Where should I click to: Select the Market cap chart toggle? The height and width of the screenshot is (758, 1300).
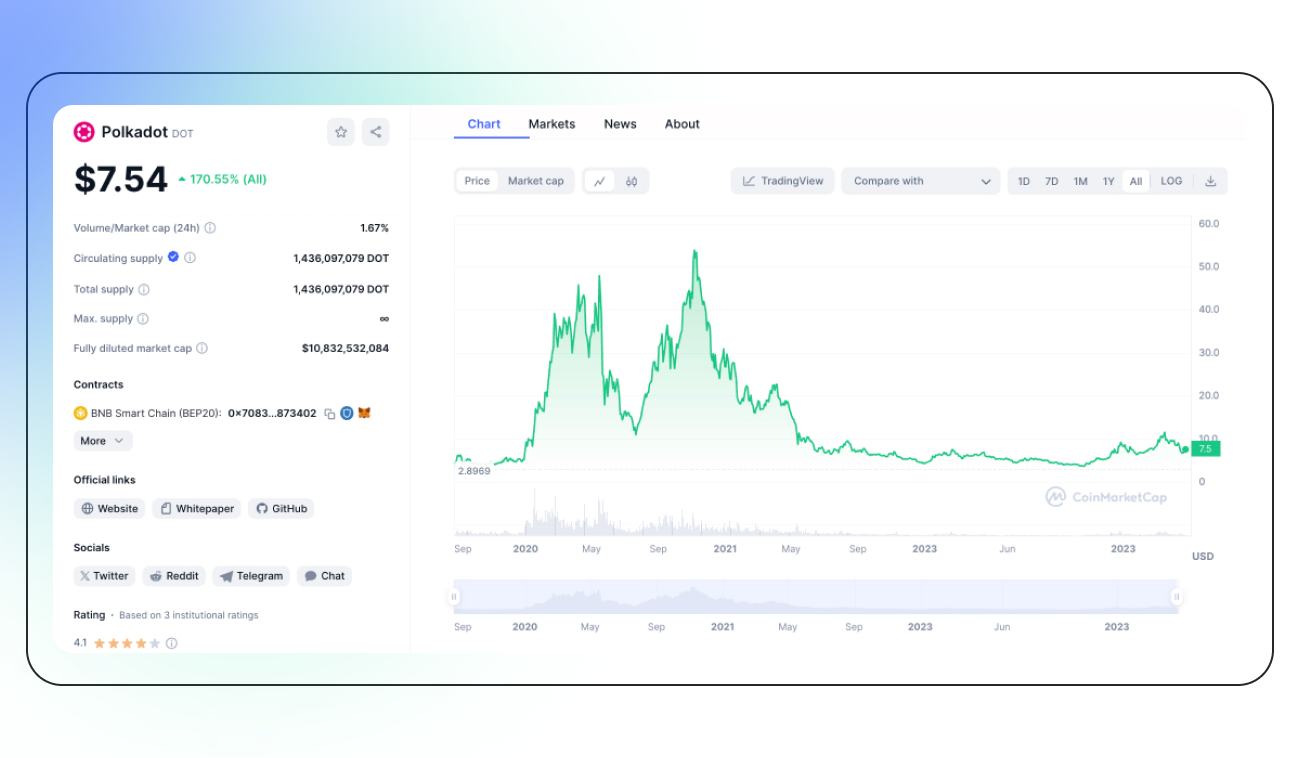[x=536, y=181]
